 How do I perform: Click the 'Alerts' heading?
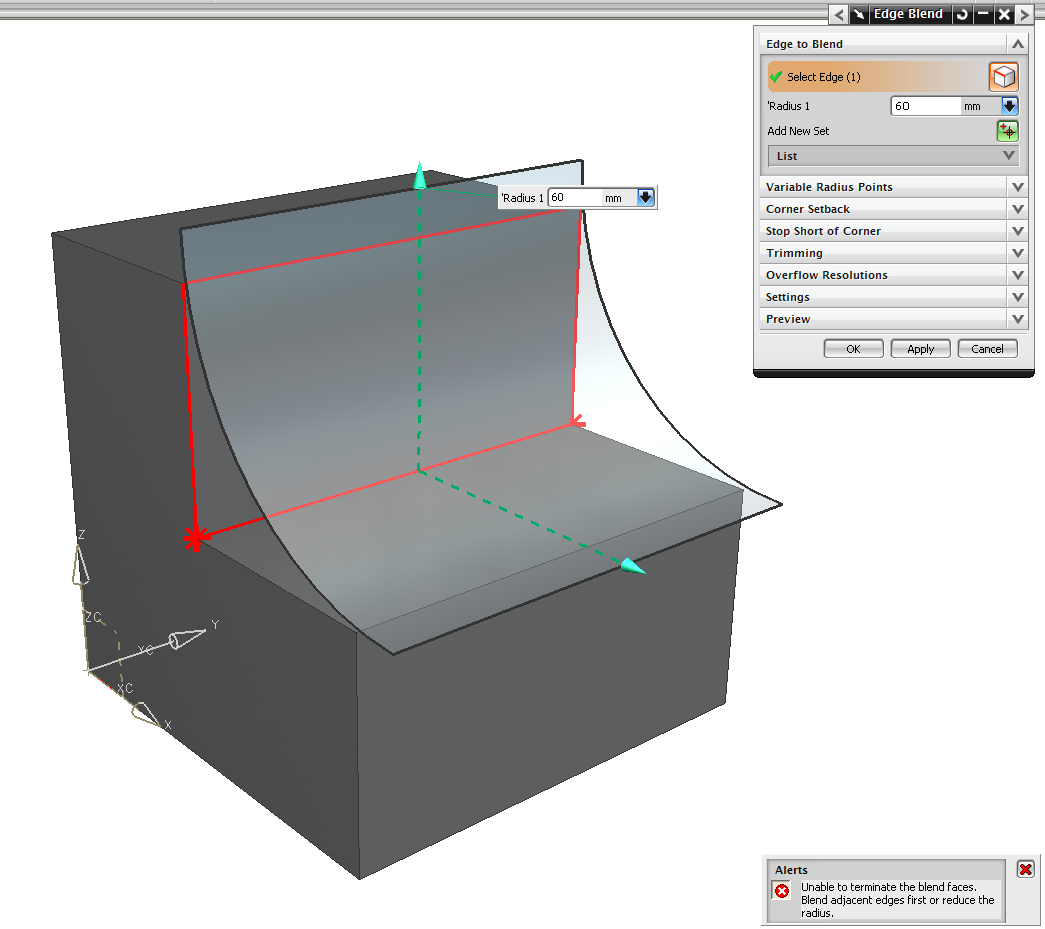(x=791, y=870)
